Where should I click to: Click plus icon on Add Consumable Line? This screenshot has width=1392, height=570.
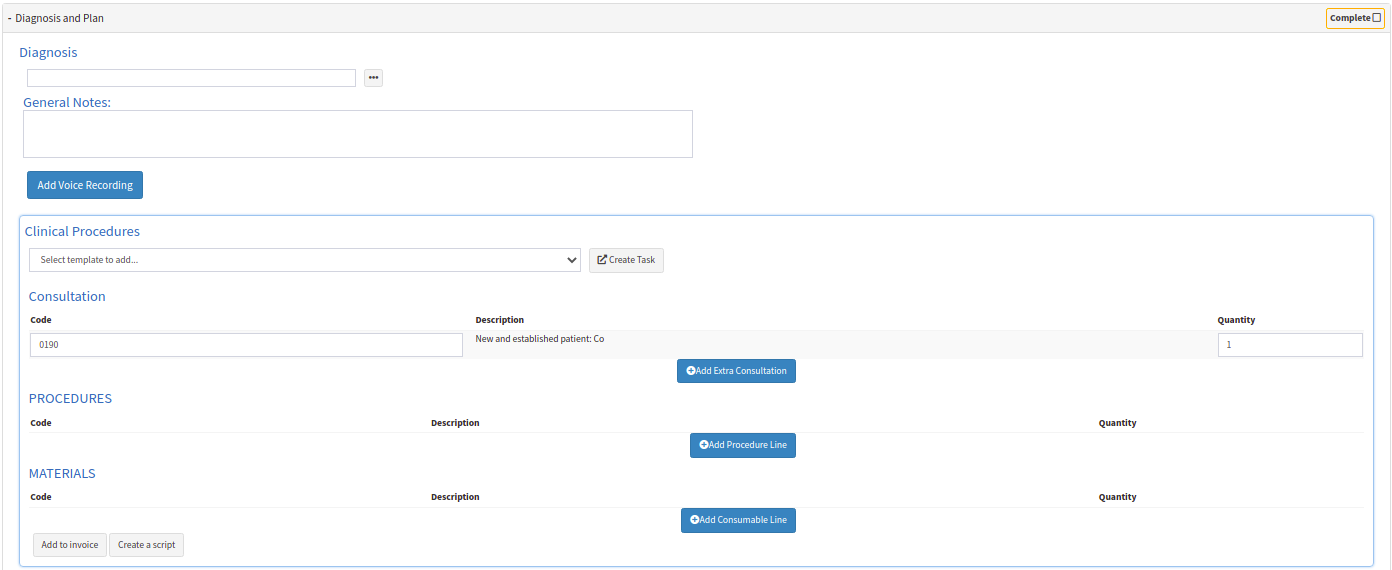pyautogui.click(x=695, y=520)
